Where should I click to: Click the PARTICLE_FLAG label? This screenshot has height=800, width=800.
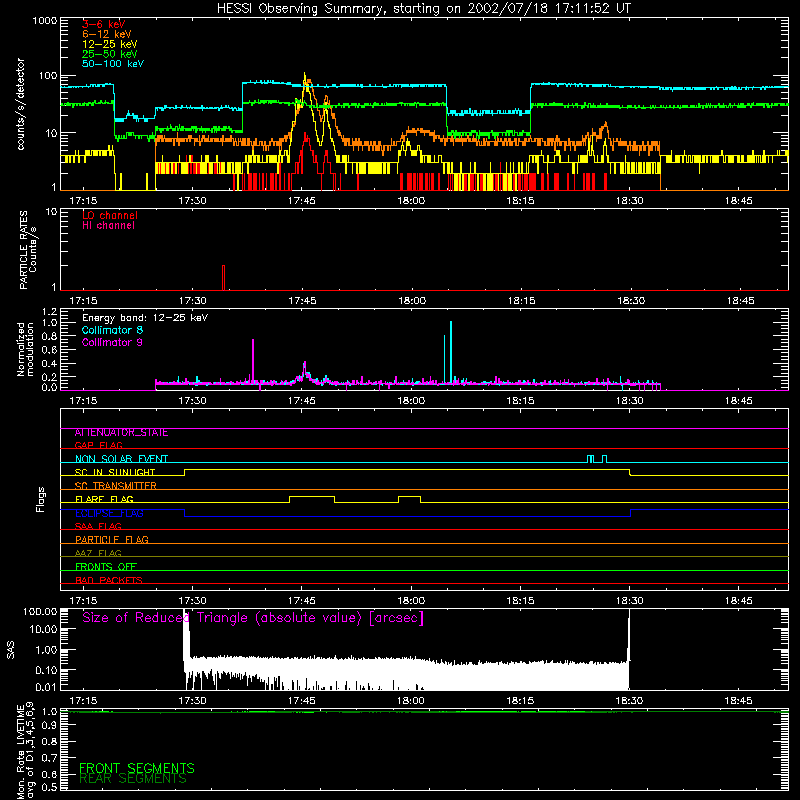pos(112,540)
